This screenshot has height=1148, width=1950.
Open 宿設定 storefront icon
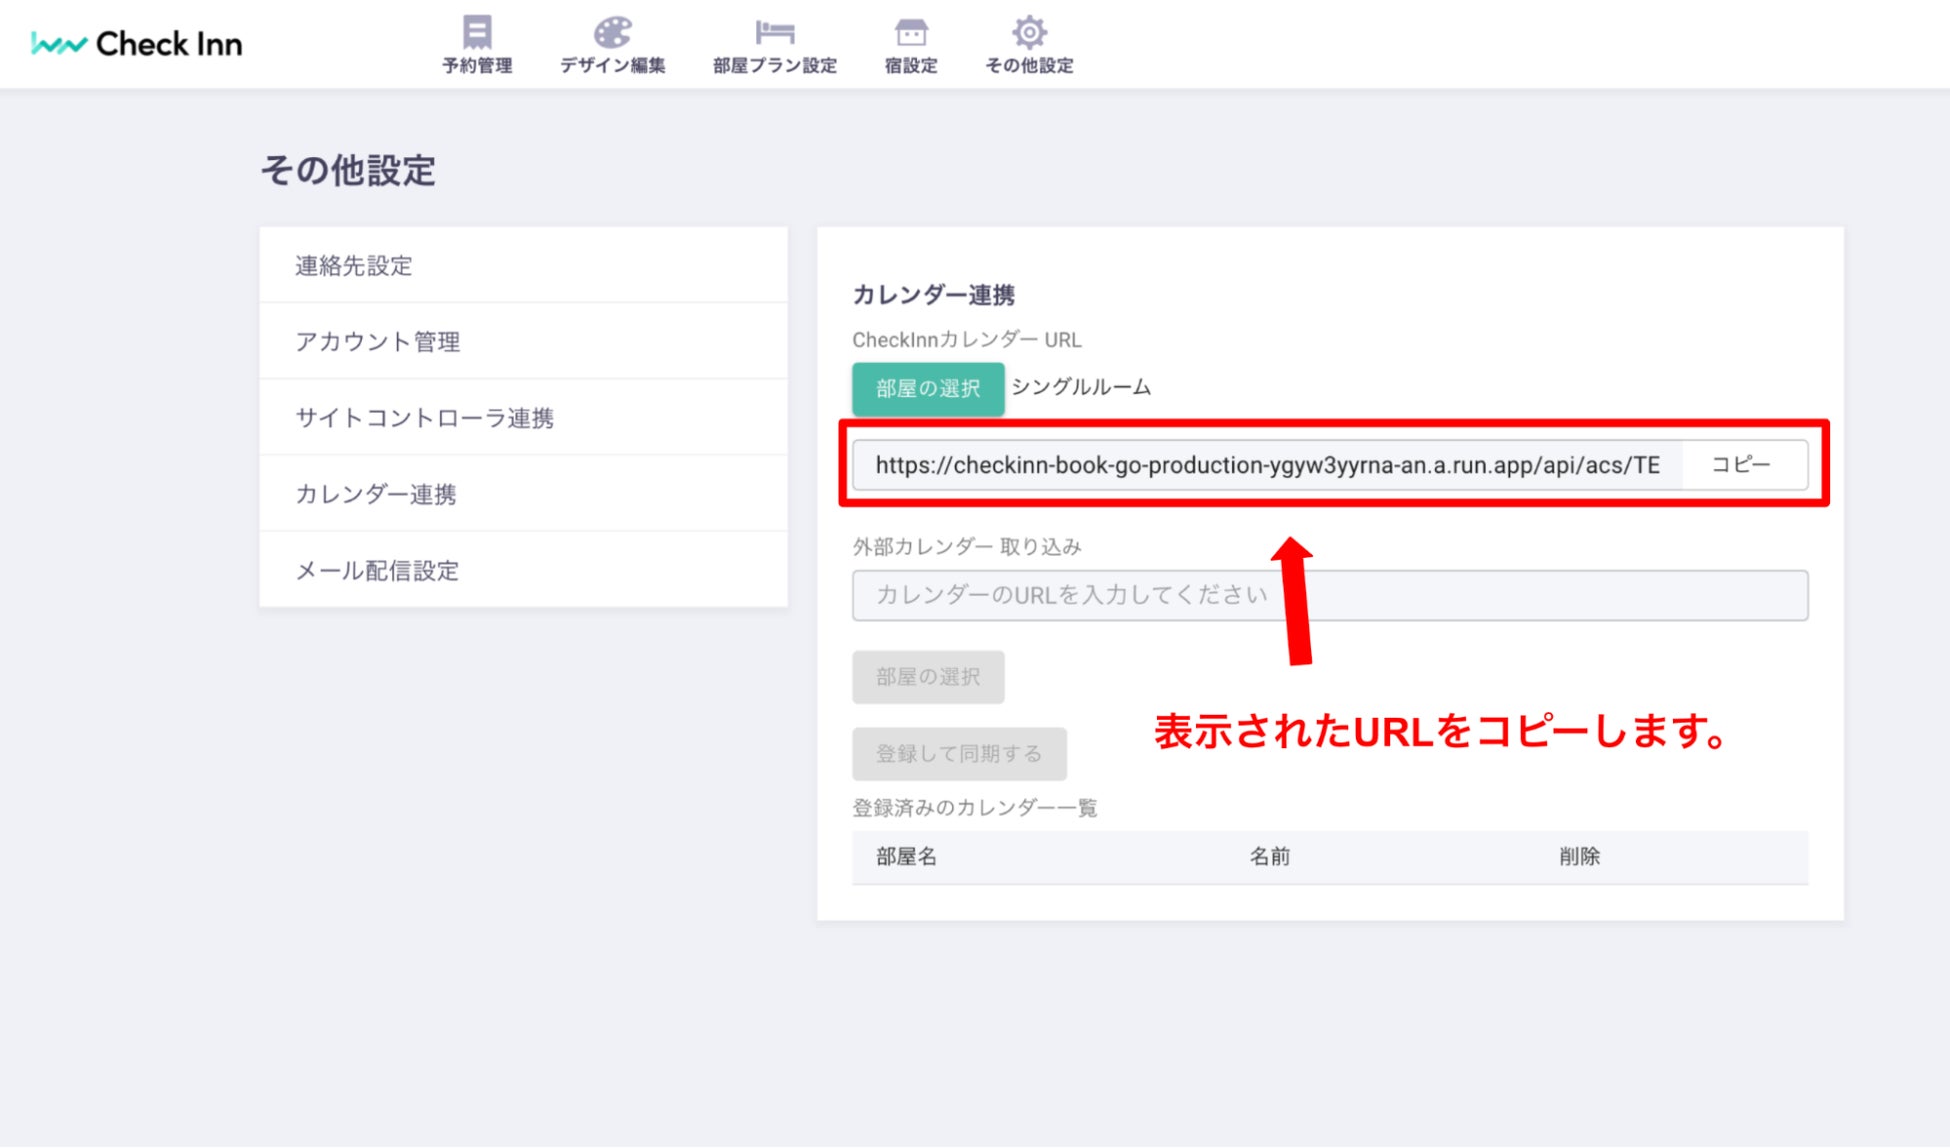pos(910,33)
